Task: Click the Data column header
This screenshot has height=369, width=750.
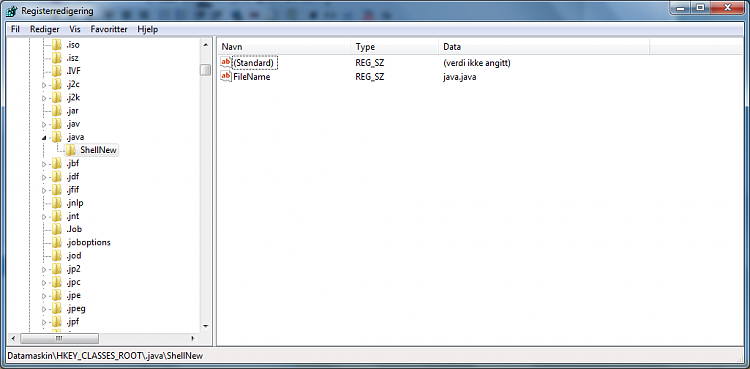Action: point(544,47)
